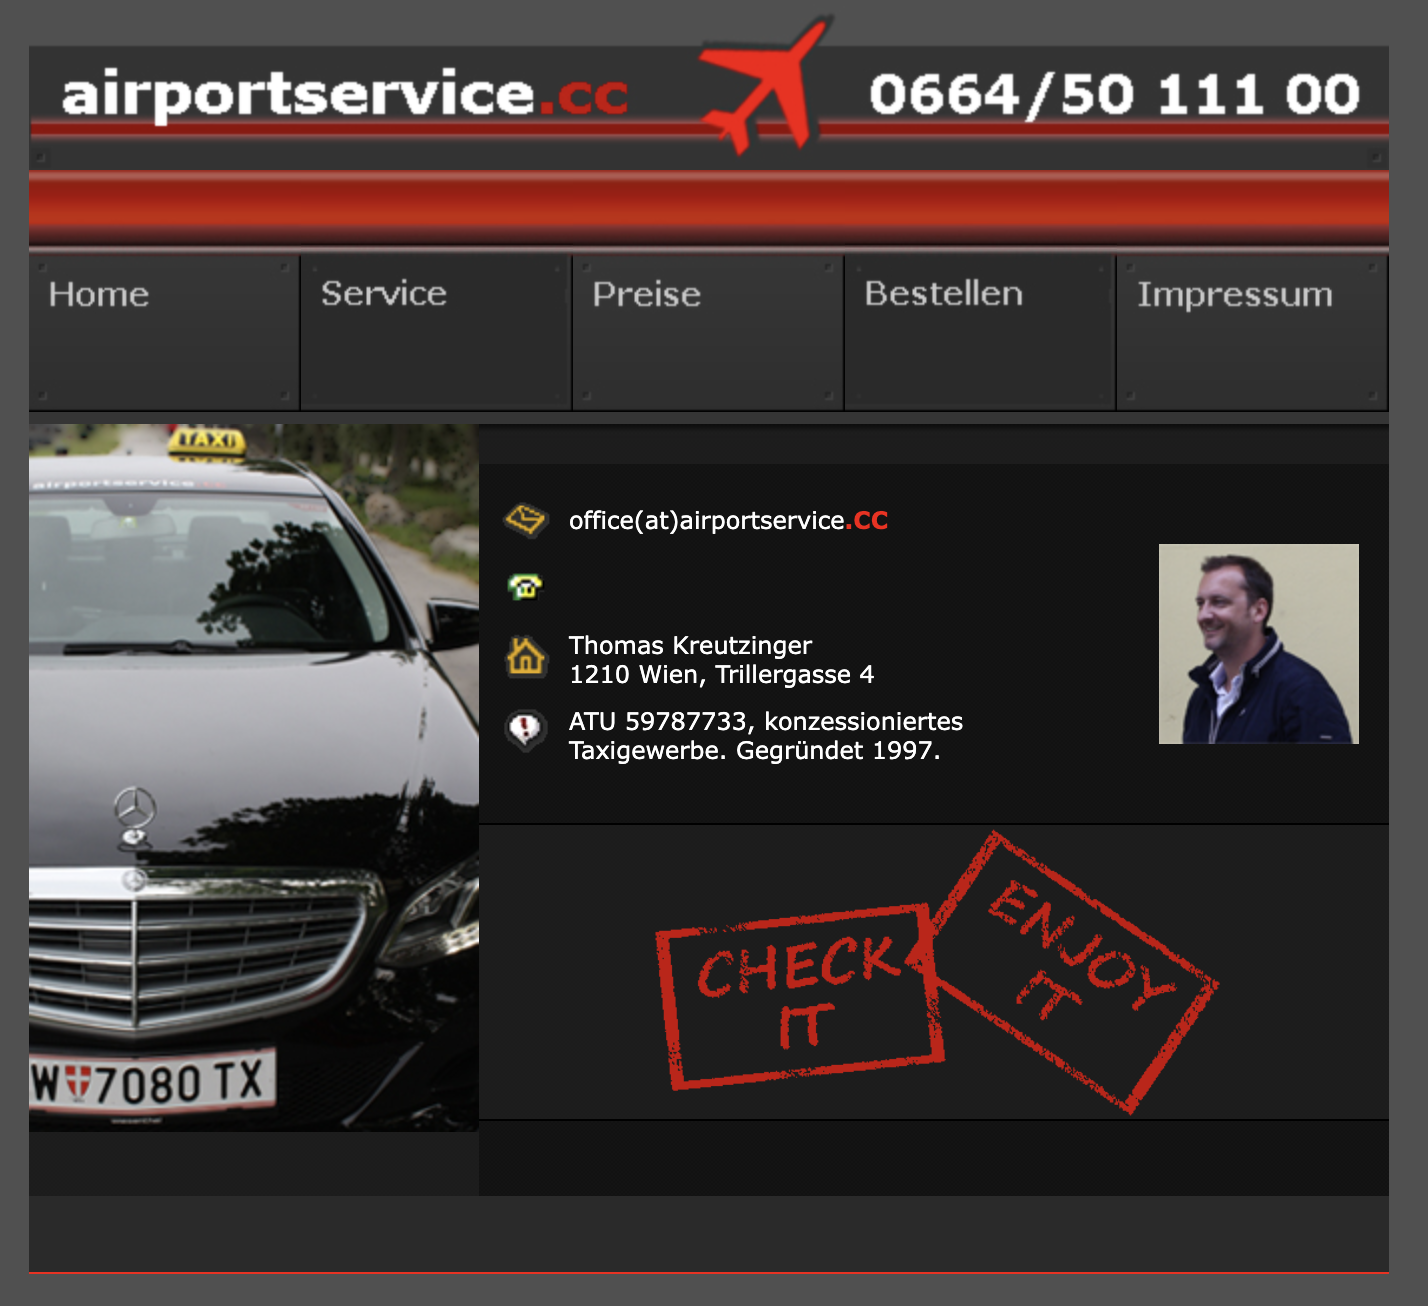Open the Service page
Viewport: 1428px width, 1306px height.
[x=383, y=294]
